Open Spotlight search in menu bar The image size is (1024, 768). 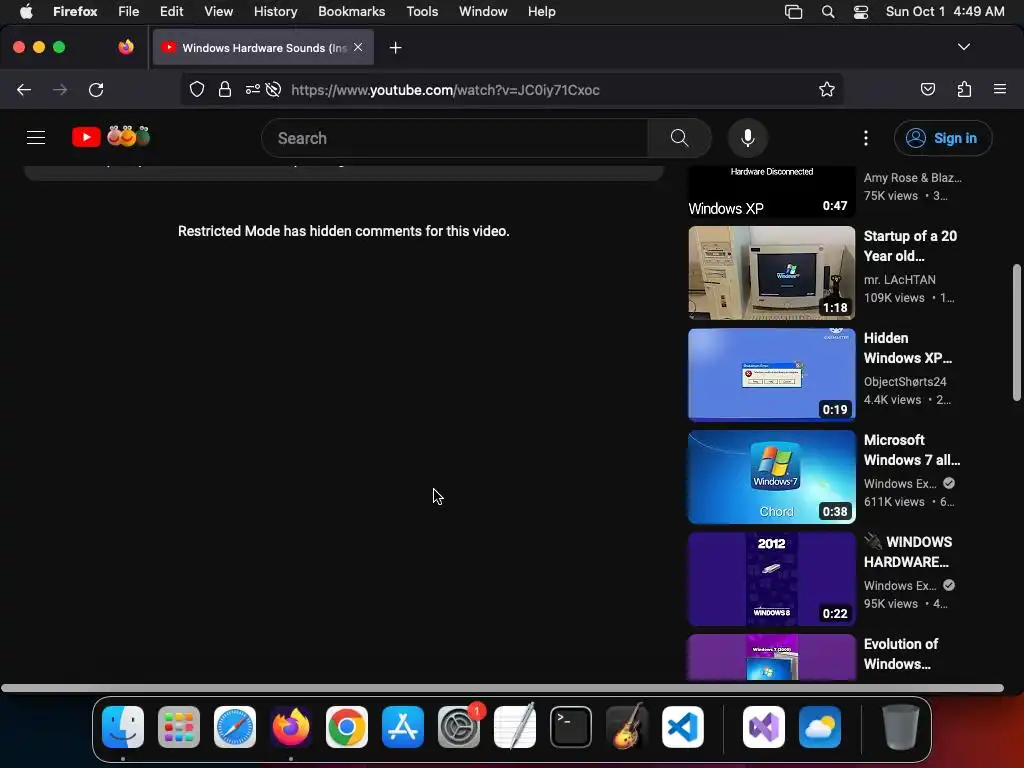pyautogui.click(x=828, y=12)
